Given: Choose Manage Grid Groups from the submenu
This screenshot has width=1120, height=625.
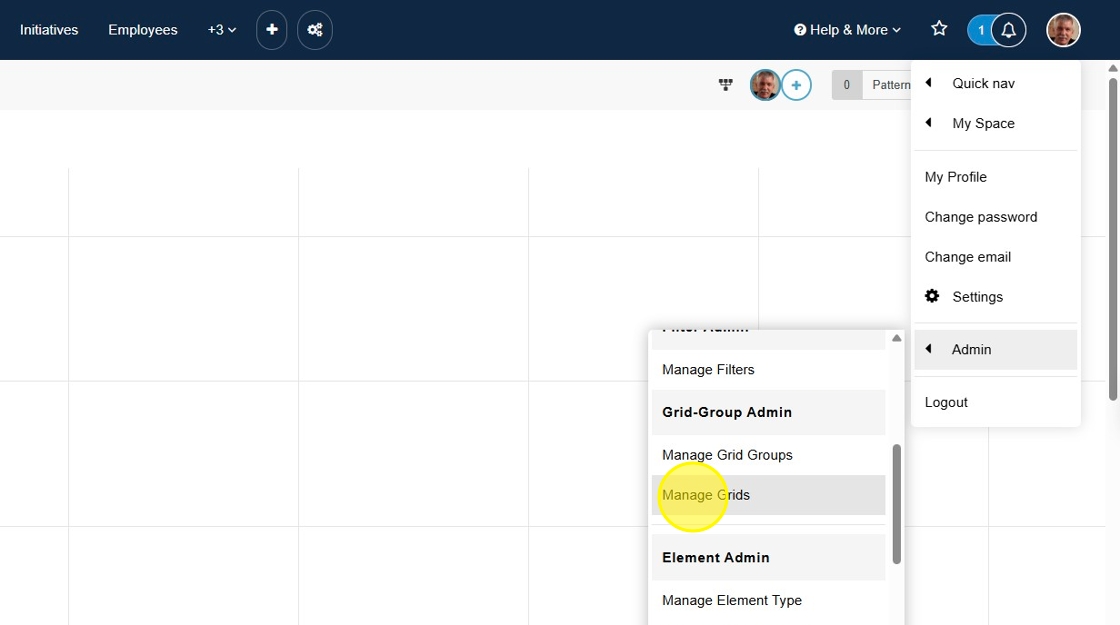Looking at the screenshot, I should click(x=727, y=455).
